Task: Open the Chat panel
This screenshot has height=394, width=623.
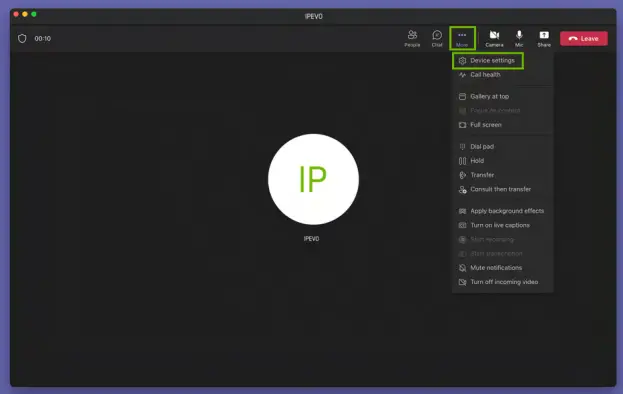Action: point(437,39)
